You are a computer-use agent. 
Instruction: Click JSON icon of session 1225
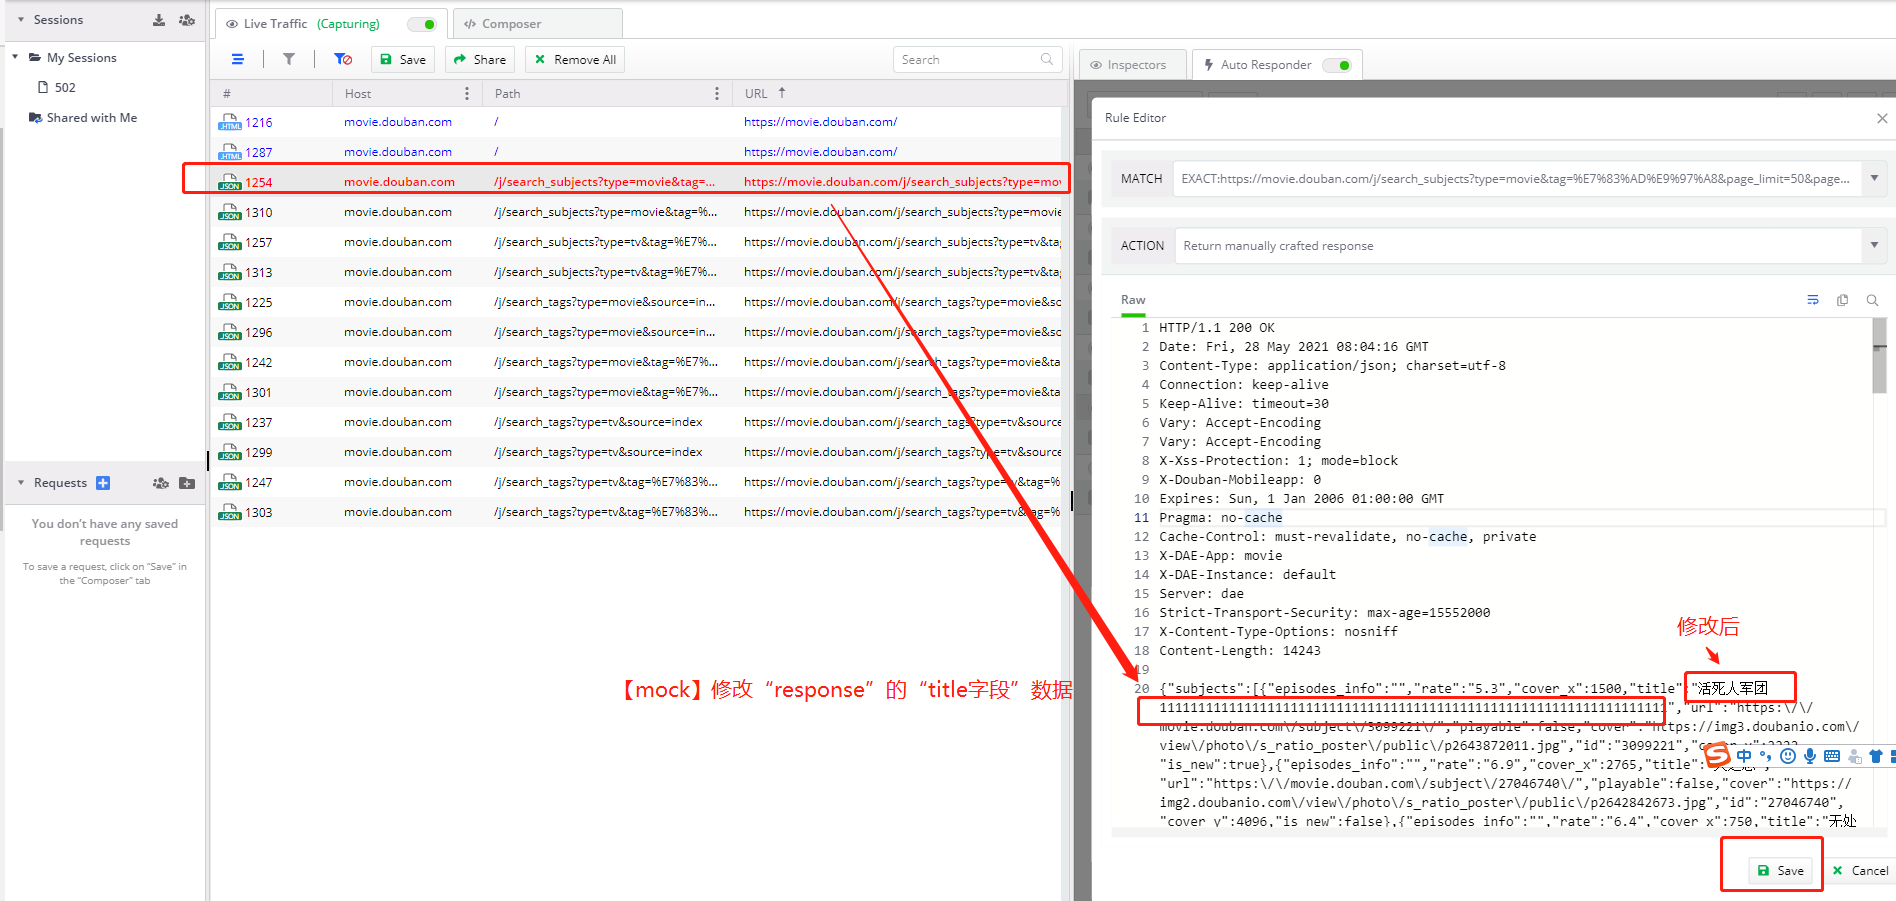tap(230, 302)
